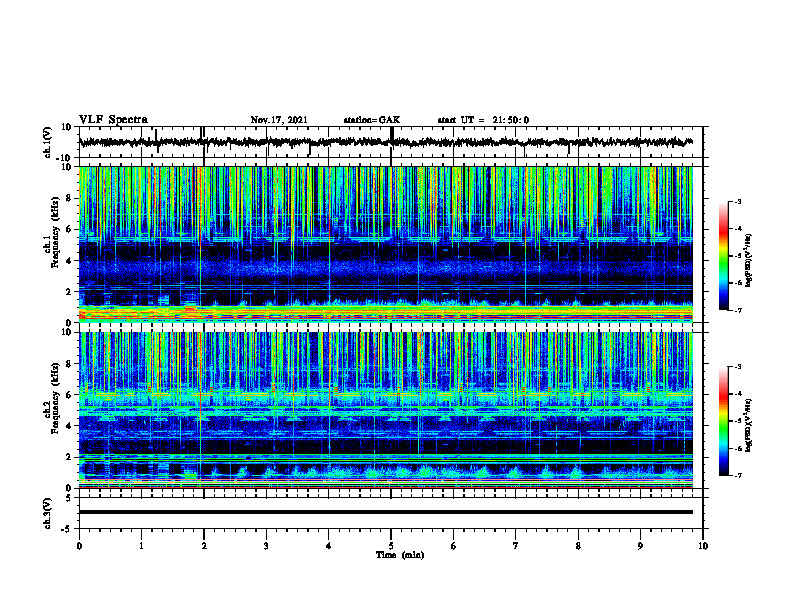Click the ch.1 spectrogram color scale bar
The height and width of the screenshot is (612, 792).
(x=723, y=256)
